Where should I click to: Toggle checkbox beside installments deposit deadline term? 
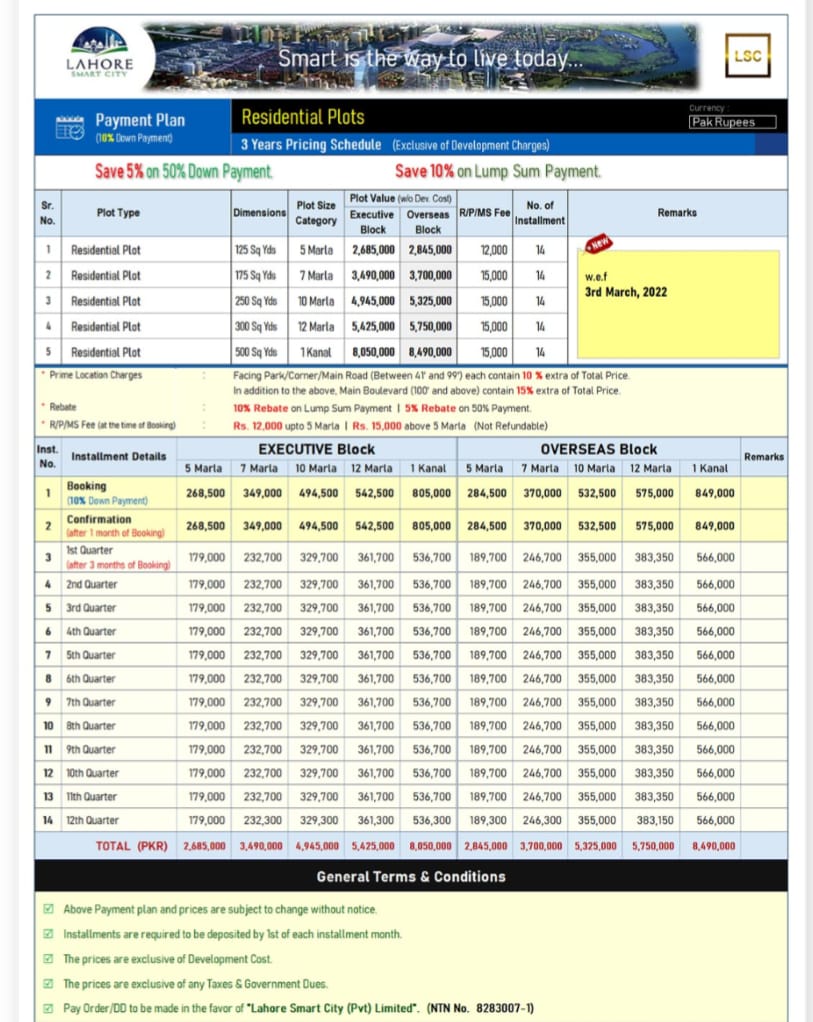point(49,934)
